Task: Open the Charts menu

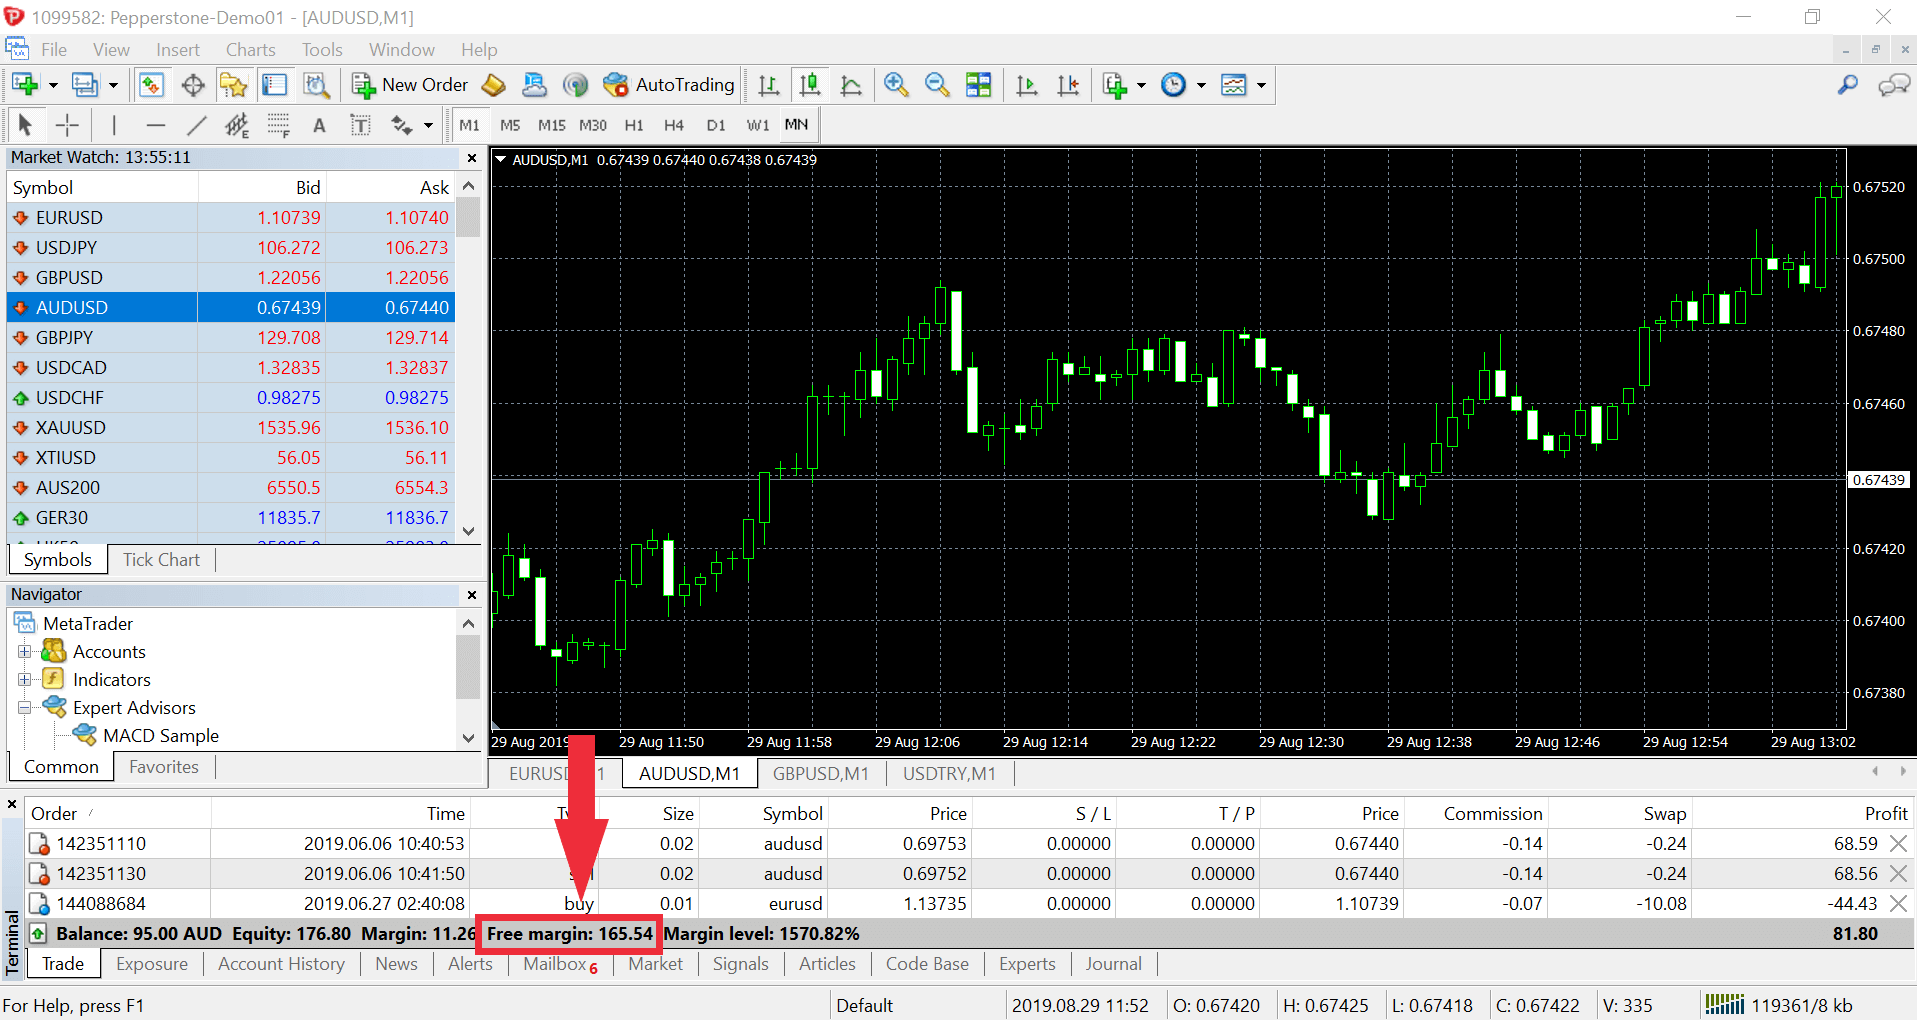Action: click(x=250, y=50)
